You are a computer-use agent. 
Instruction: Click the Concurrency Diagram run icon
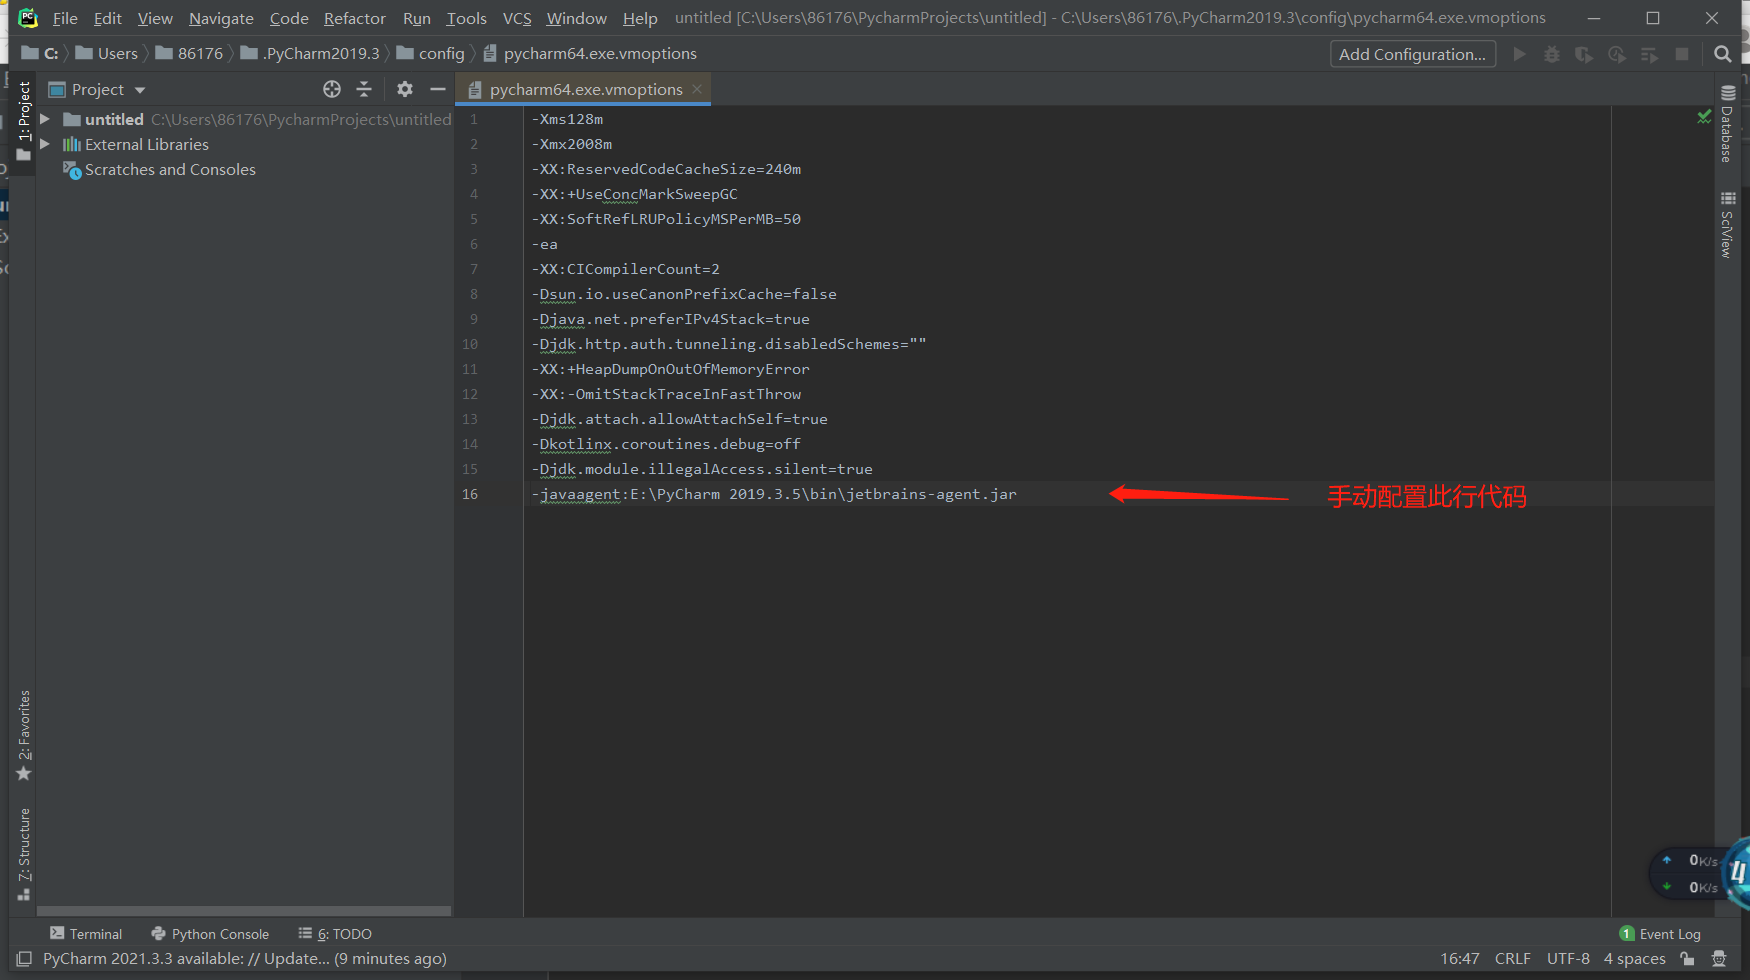coord(1650,54)
